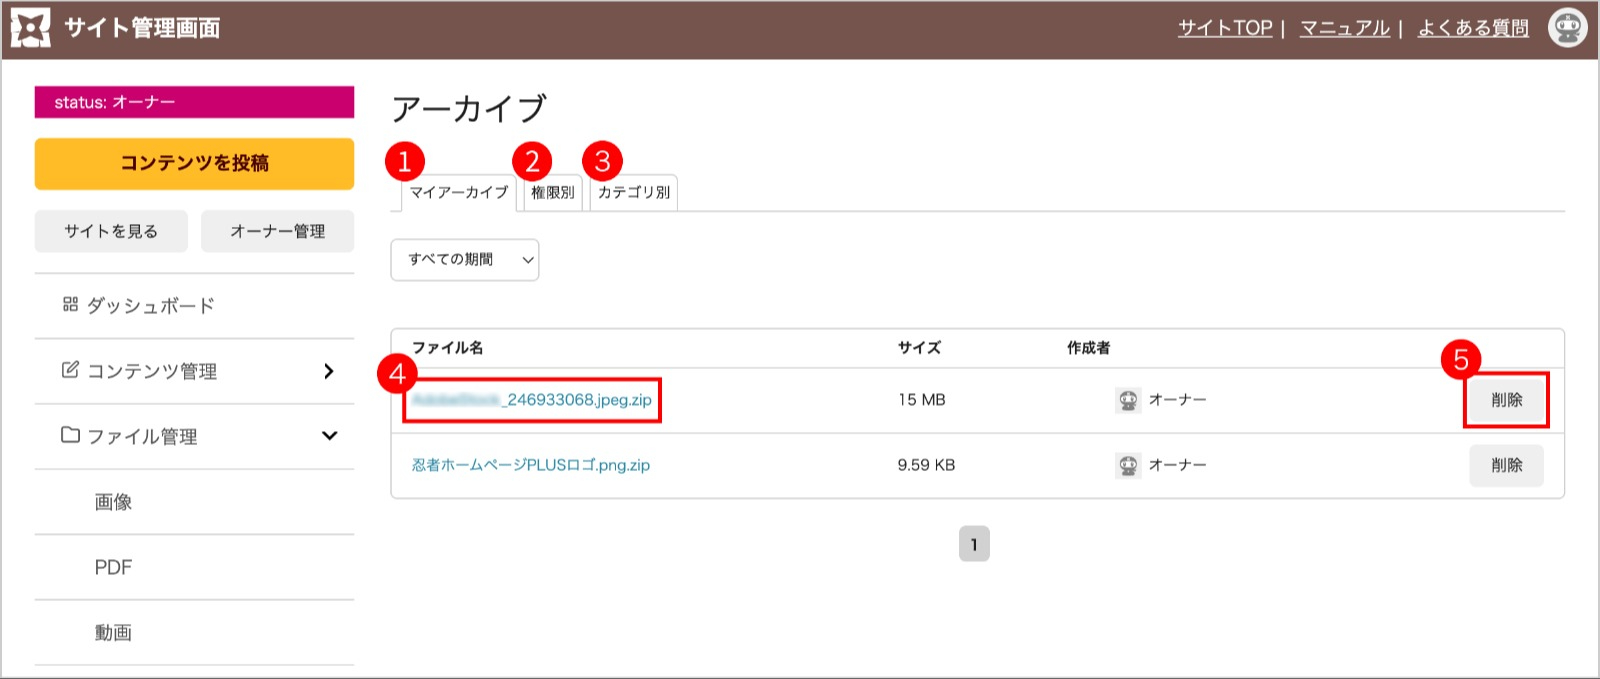Image resolution: width=1600 pixels, height=679 pixels.
Task: Click the content management edit icon
Action: [x=70, y=370]
